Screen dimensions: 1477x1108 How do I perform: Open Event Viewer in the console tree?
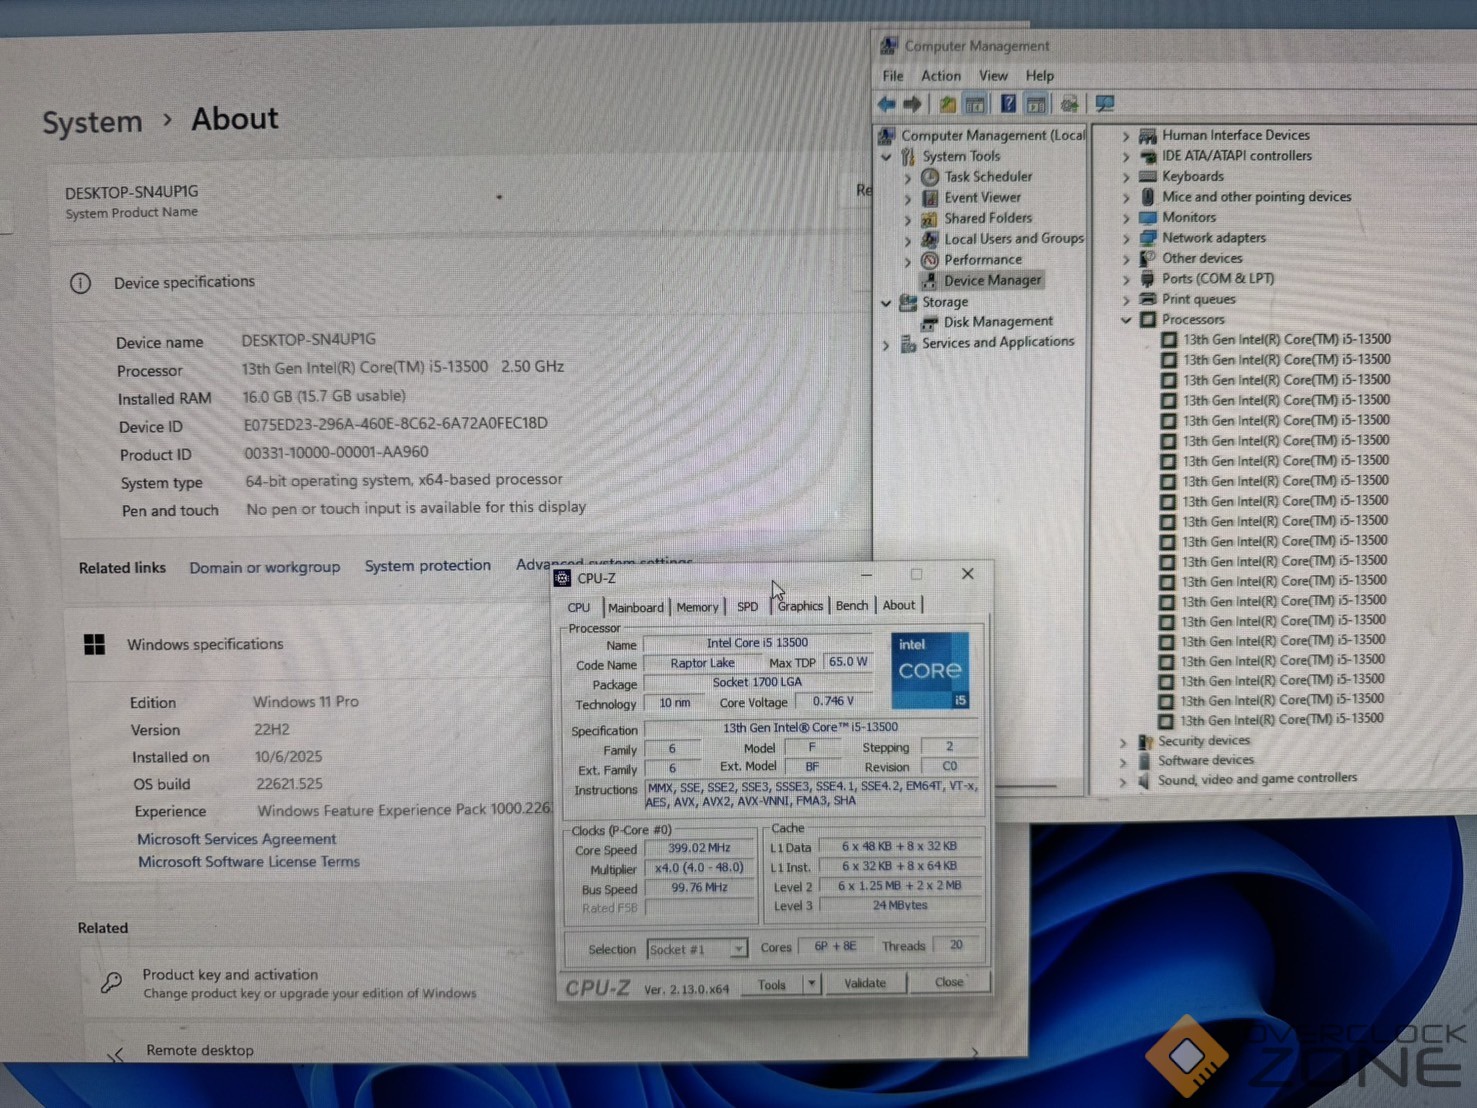[982, 198]
